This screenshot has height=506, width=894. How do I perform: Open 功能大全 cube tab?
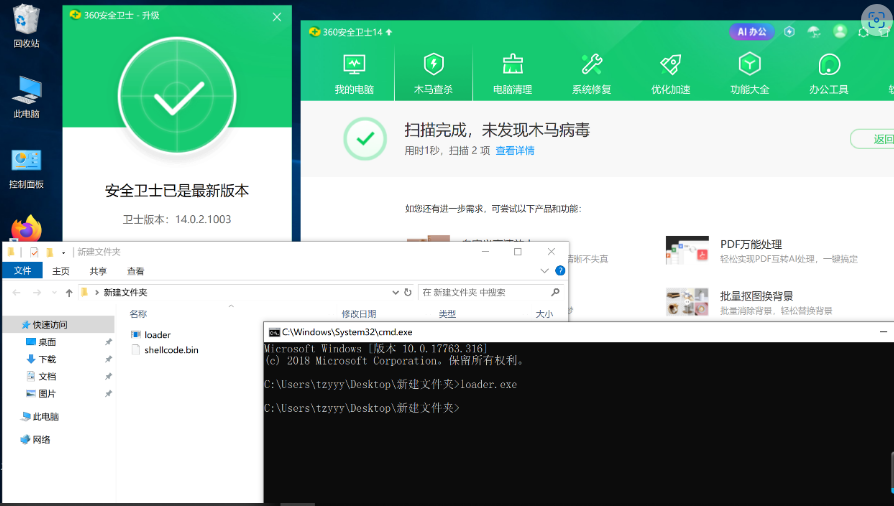pyautogui.click(x=750, y=74)
